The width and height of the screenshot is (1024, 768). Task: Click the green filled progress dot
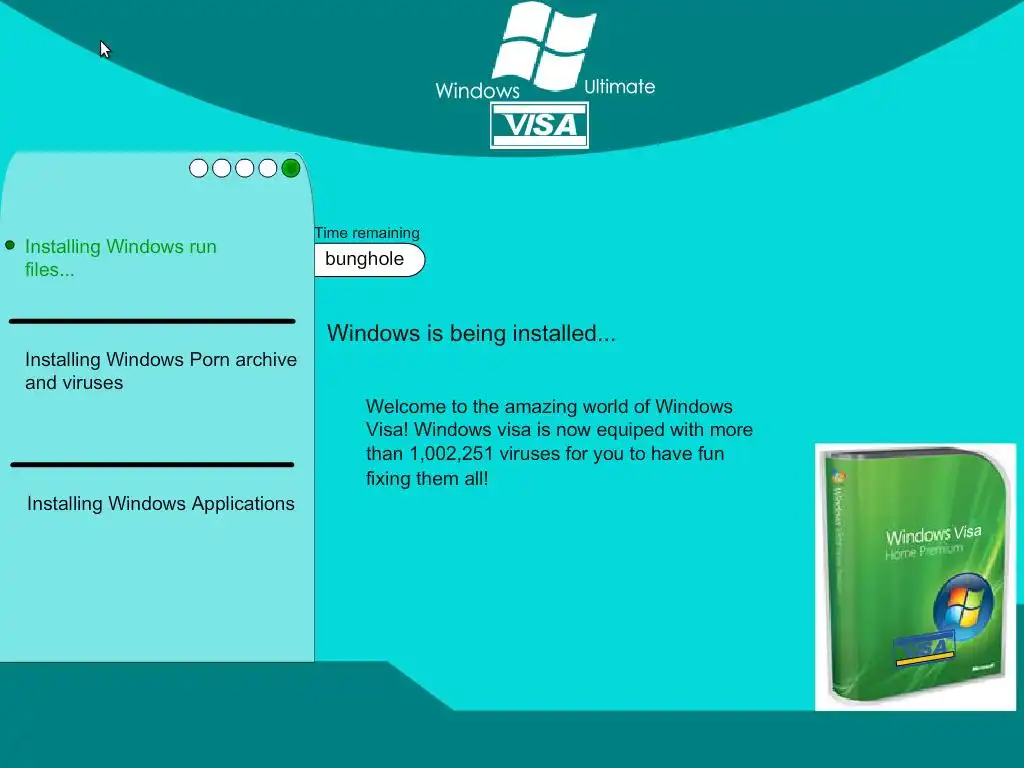pos(291,168)
